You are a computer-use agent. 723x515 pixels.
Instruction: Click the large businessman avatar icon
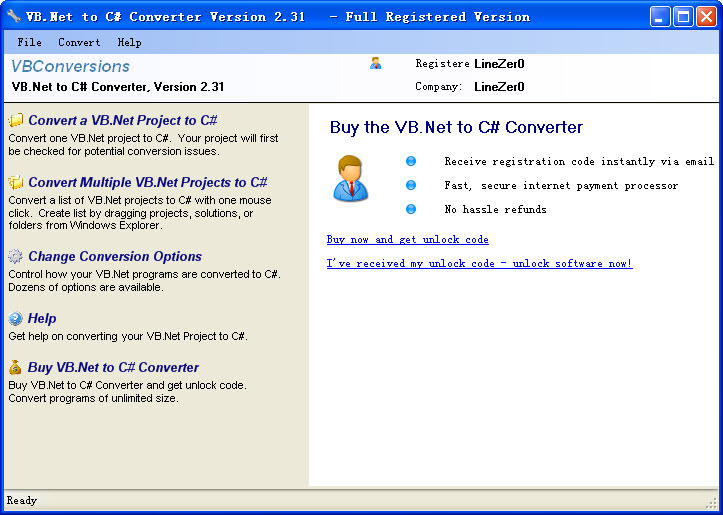350,178
